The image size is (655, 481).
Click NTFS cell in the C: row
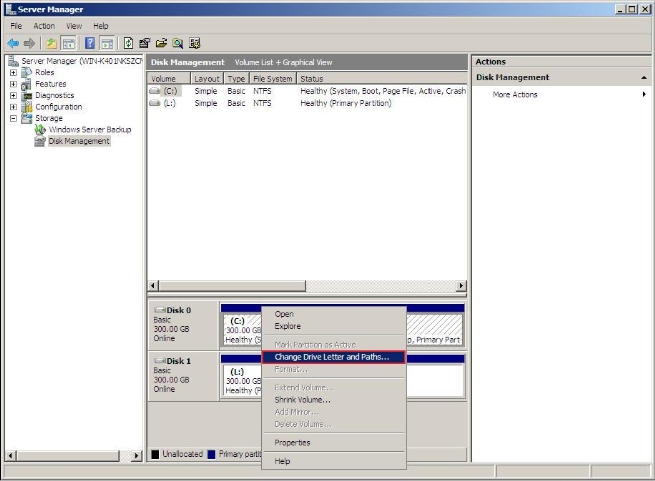[262, 91]
